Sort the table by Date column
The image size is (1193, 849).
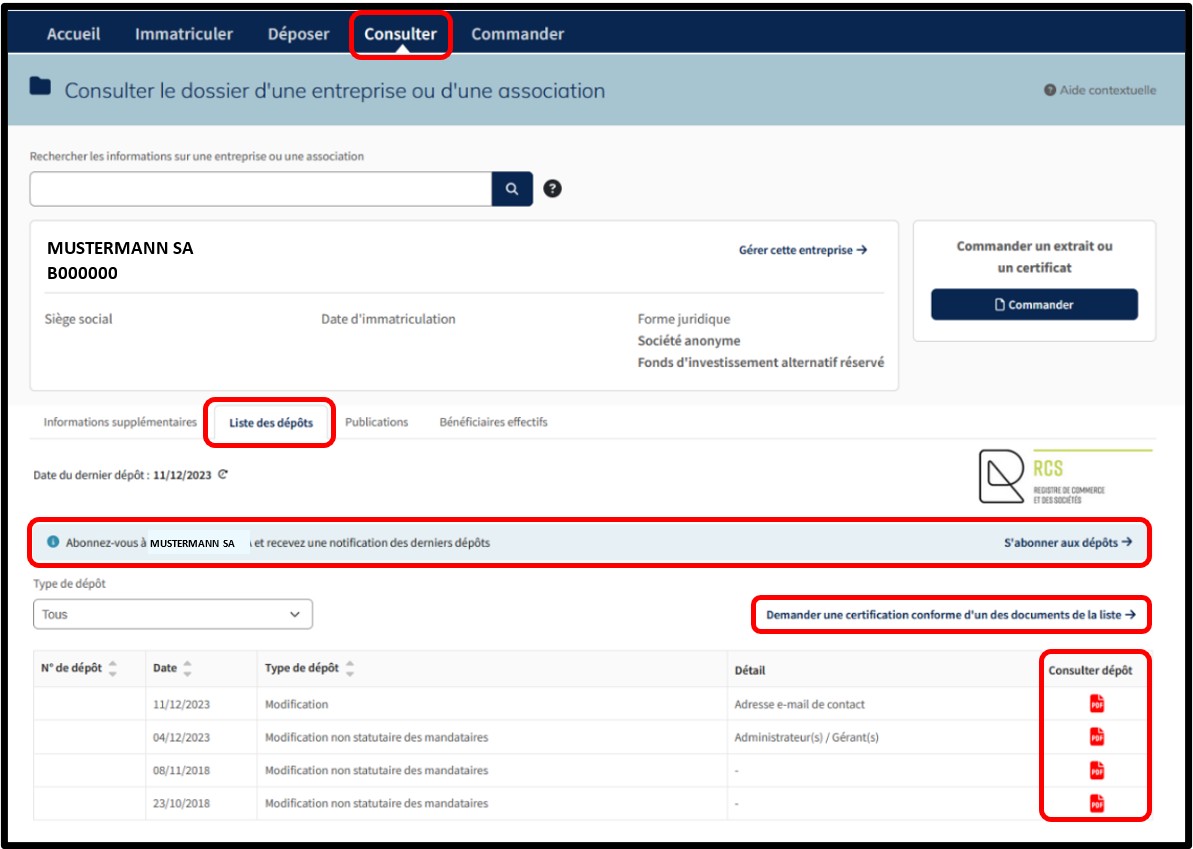point(187,669)
